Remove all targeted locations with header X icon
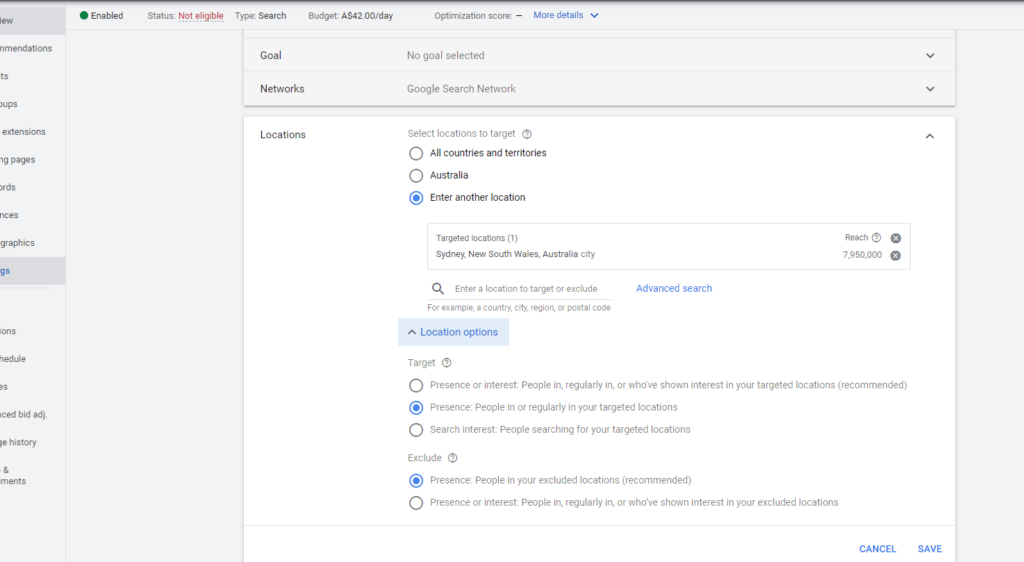The height and width of the screenshot is (562, 1024). [x=896, y=238]
